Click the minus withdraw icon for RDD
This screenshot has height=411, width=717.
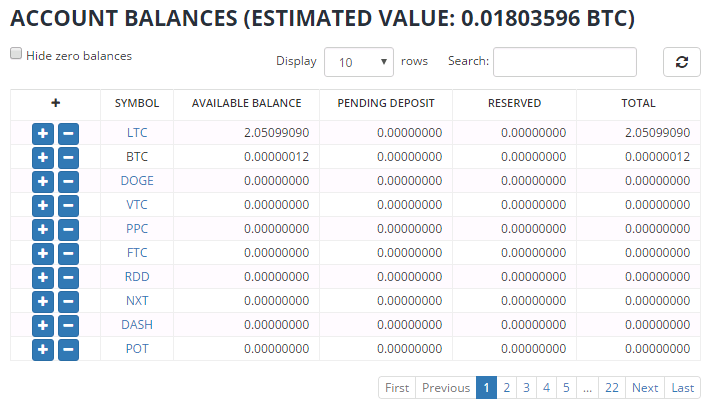pyautogui.click(x=68, y=277)
